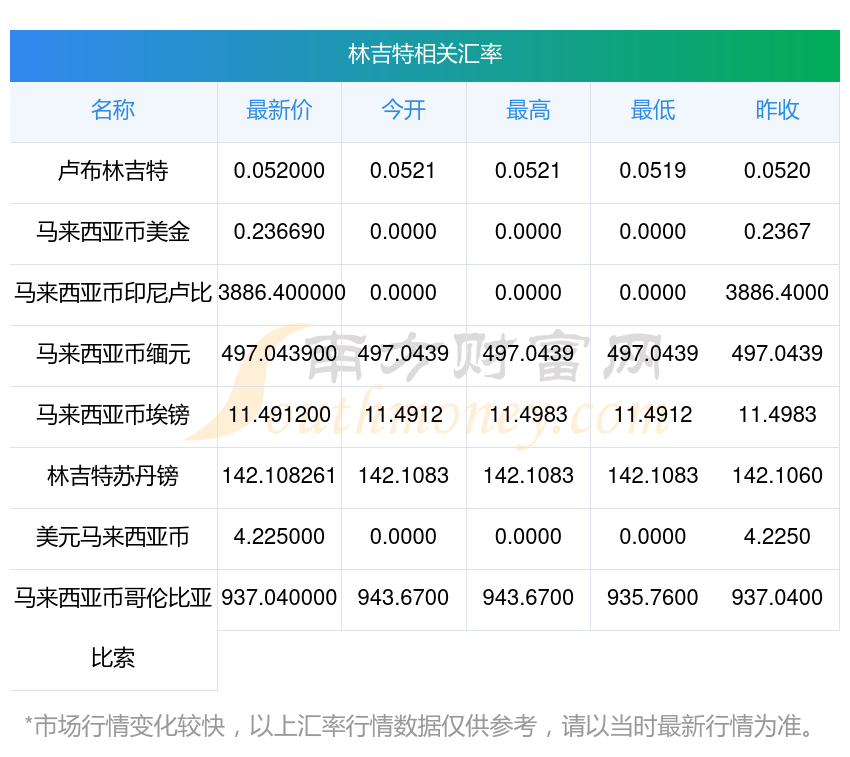Click 美元马来西亚币 最高 value 0.0000
The image size is (850, 757).
pos(528,537)
